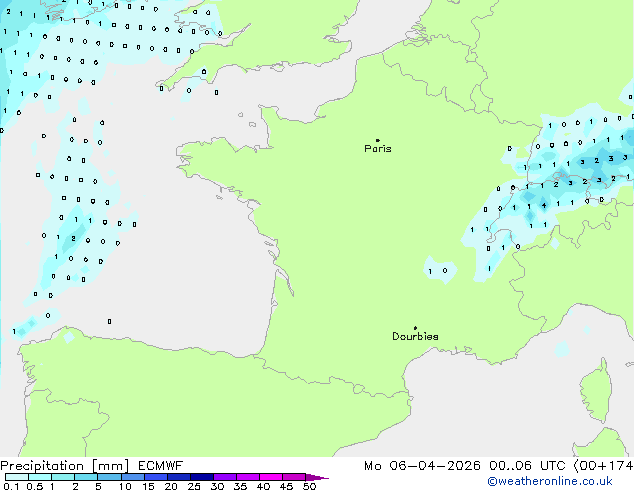Click the '0.5' legend scale label
The height and width of the screenshot is (490, 634).
pos(34,486)
